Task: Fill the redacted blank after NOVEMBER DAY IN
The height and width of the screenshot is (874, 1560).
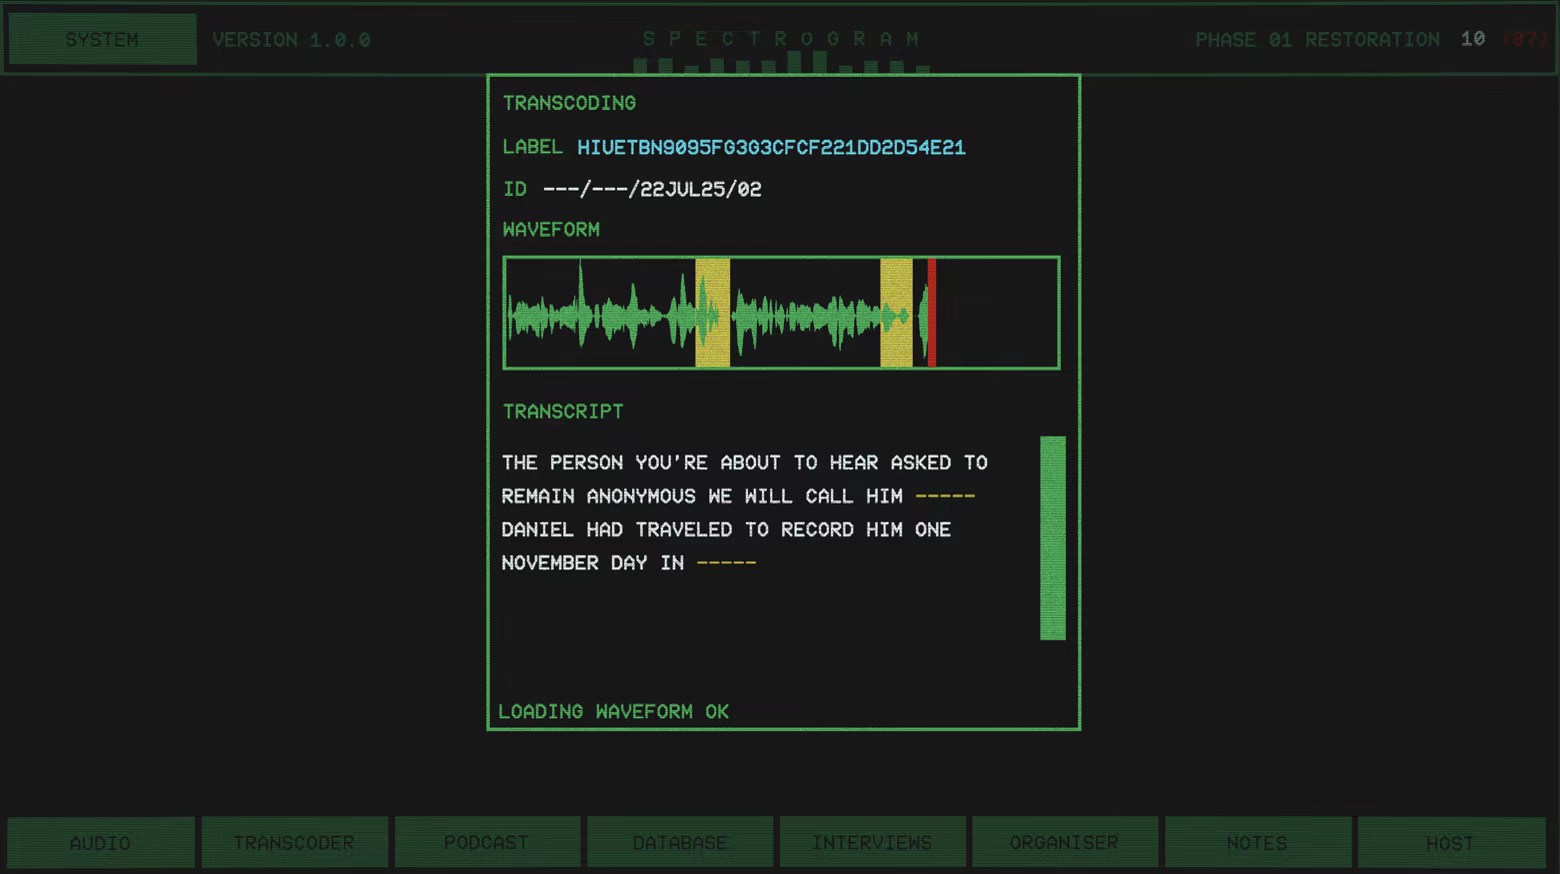Action: (x=726, y=563)
